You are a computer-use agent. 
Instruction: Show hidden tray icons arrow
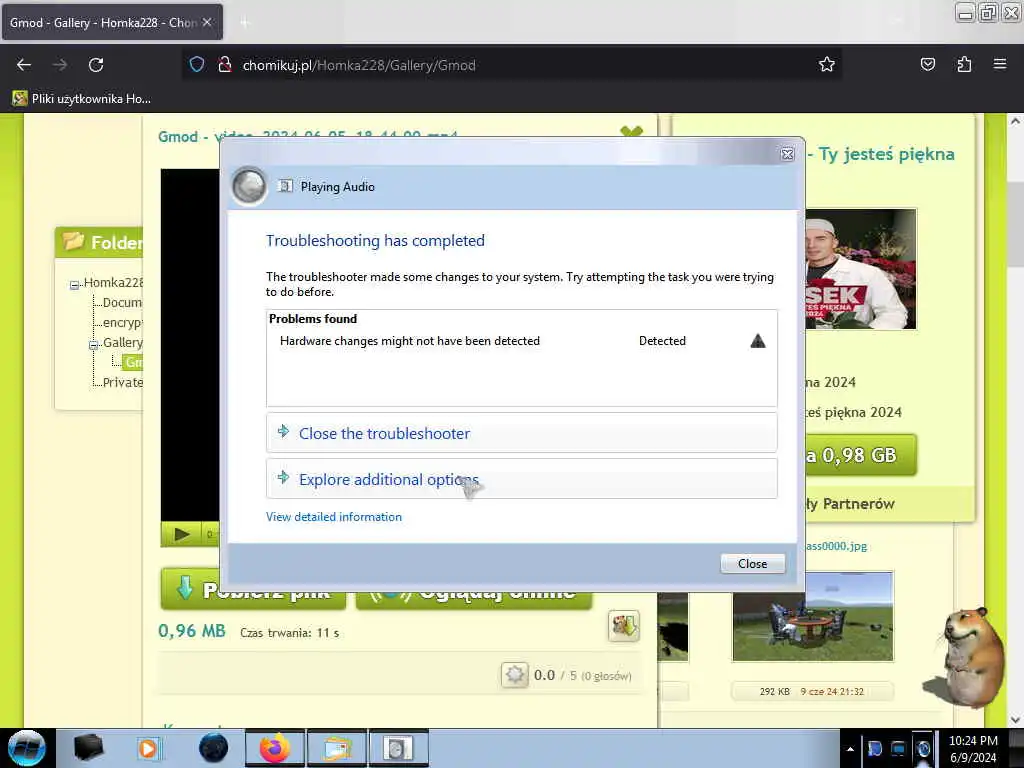click(850, 749)
